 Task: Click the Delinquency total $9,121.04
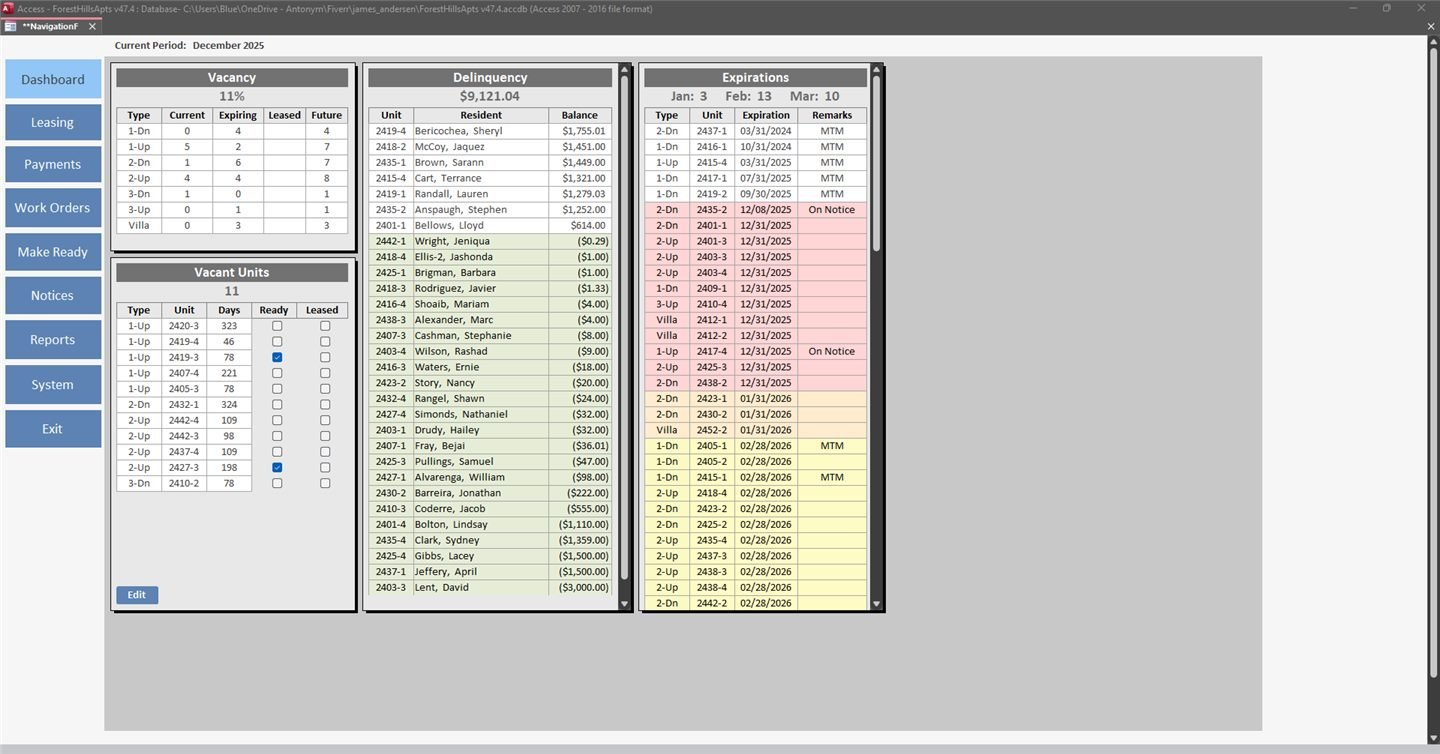pyautogui.click(x=490, y=96)
